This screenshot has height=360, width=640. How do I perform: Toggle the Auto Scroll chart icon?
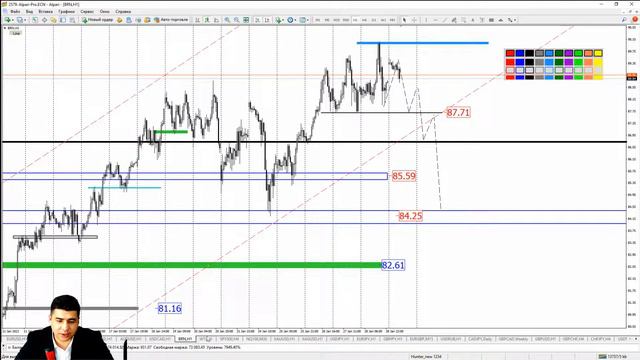tap(258, 20)
